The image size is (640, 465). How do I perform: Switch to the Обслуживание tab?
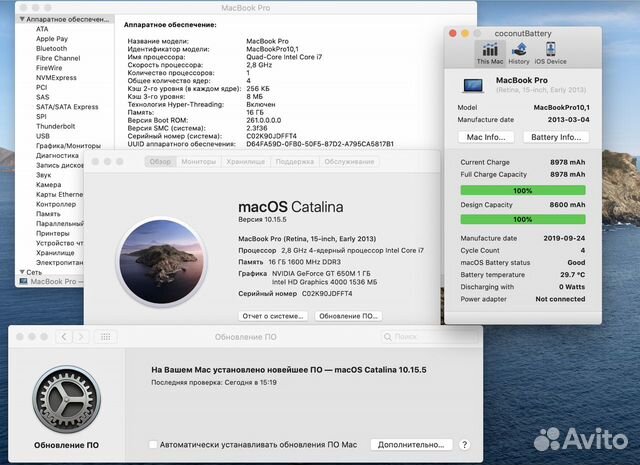coord(349,162)
